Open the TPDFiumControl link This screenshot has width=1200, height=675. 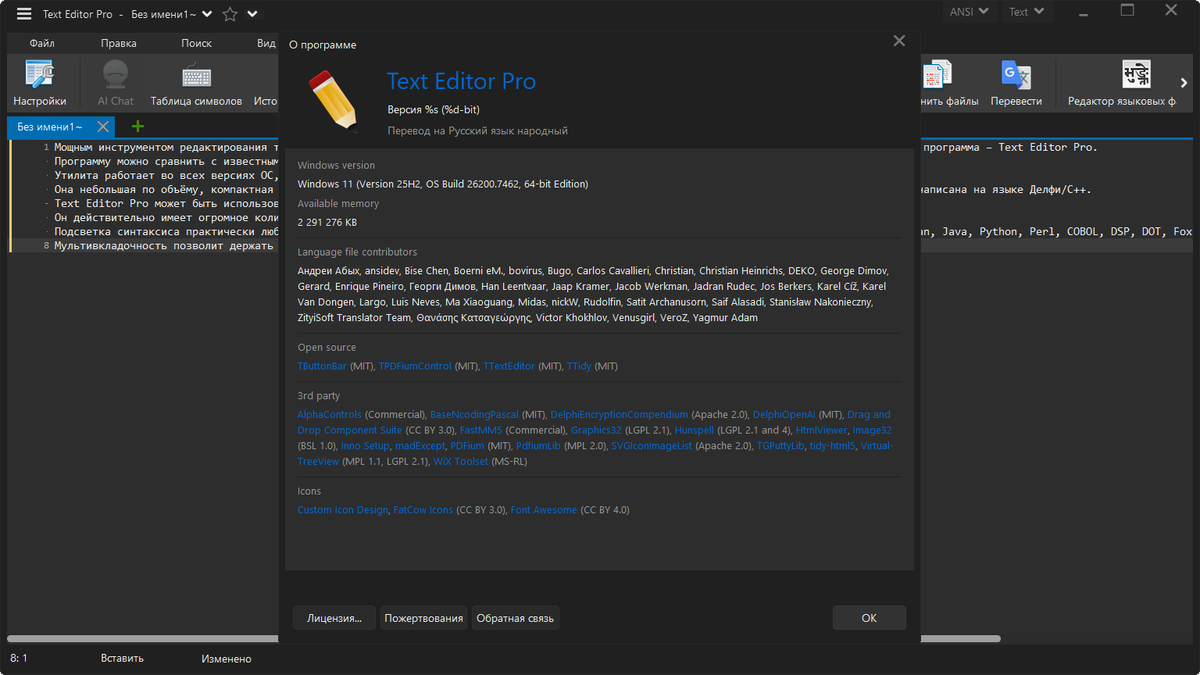[415, 366]
